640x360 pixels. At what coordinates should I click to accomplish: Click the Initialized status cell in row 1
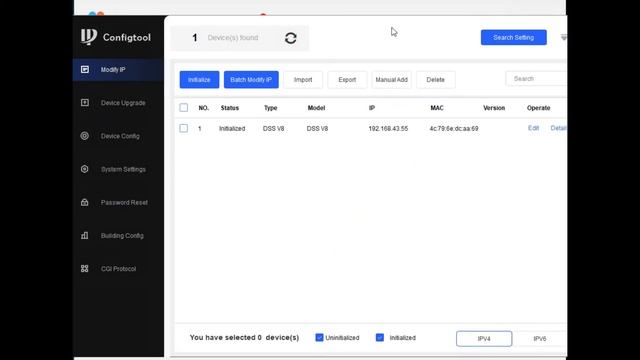point(232,129)
